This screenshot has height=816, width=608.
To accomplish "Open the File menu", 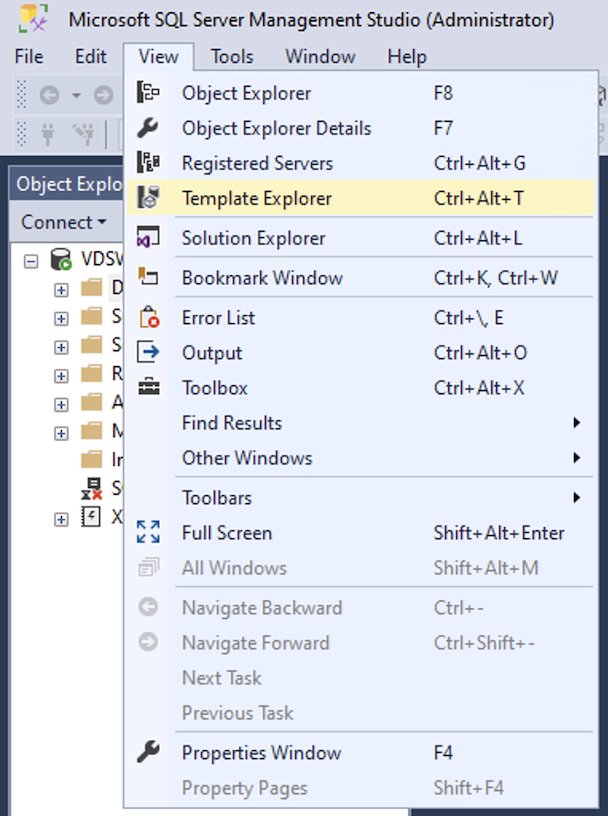I will coord(29,57).
